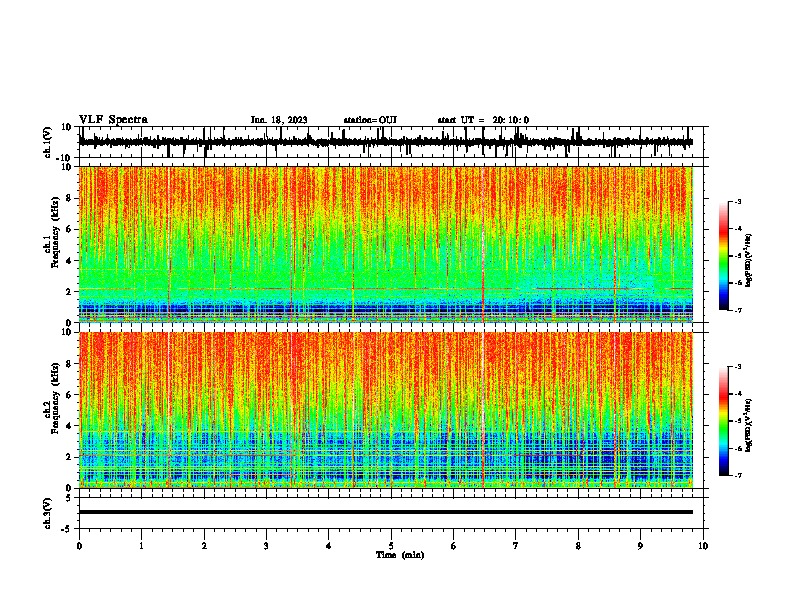The width and height of the screenshot is (792, 612).
Task: Click the upper color bar beside ch.1
Action: 724,256
